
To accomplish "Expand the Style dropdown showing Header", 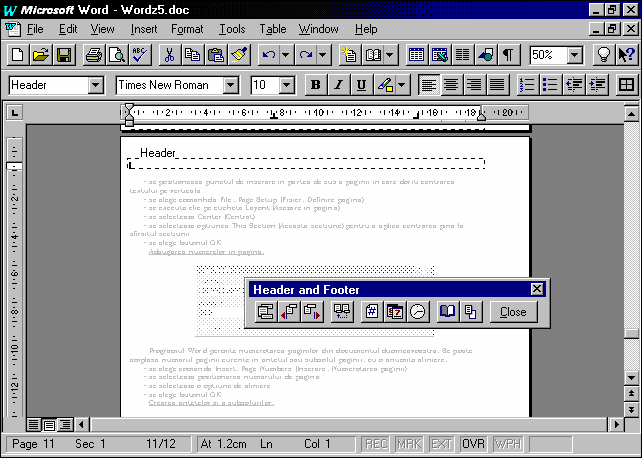I will click(96, 85).
